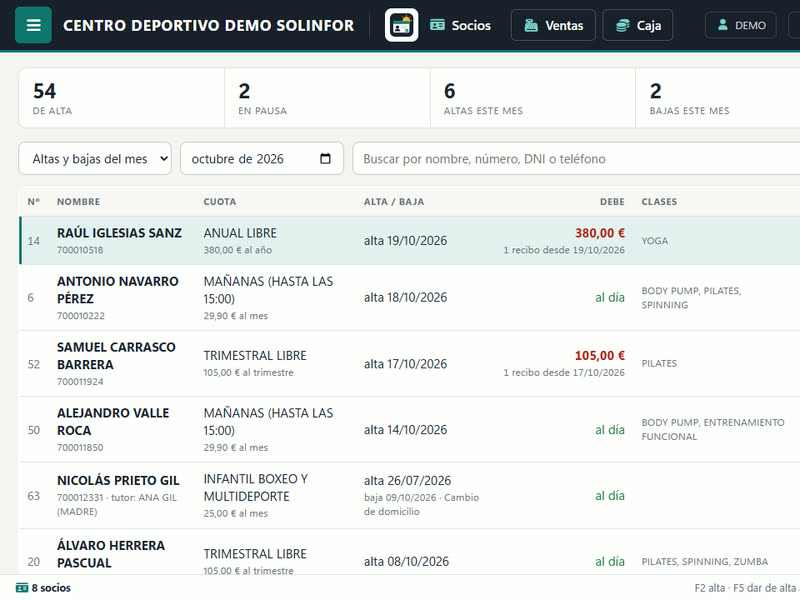Select member RAÚL IGLESIAS SANZ
This screenshot has height=600, width=800.
click(119, 233)
